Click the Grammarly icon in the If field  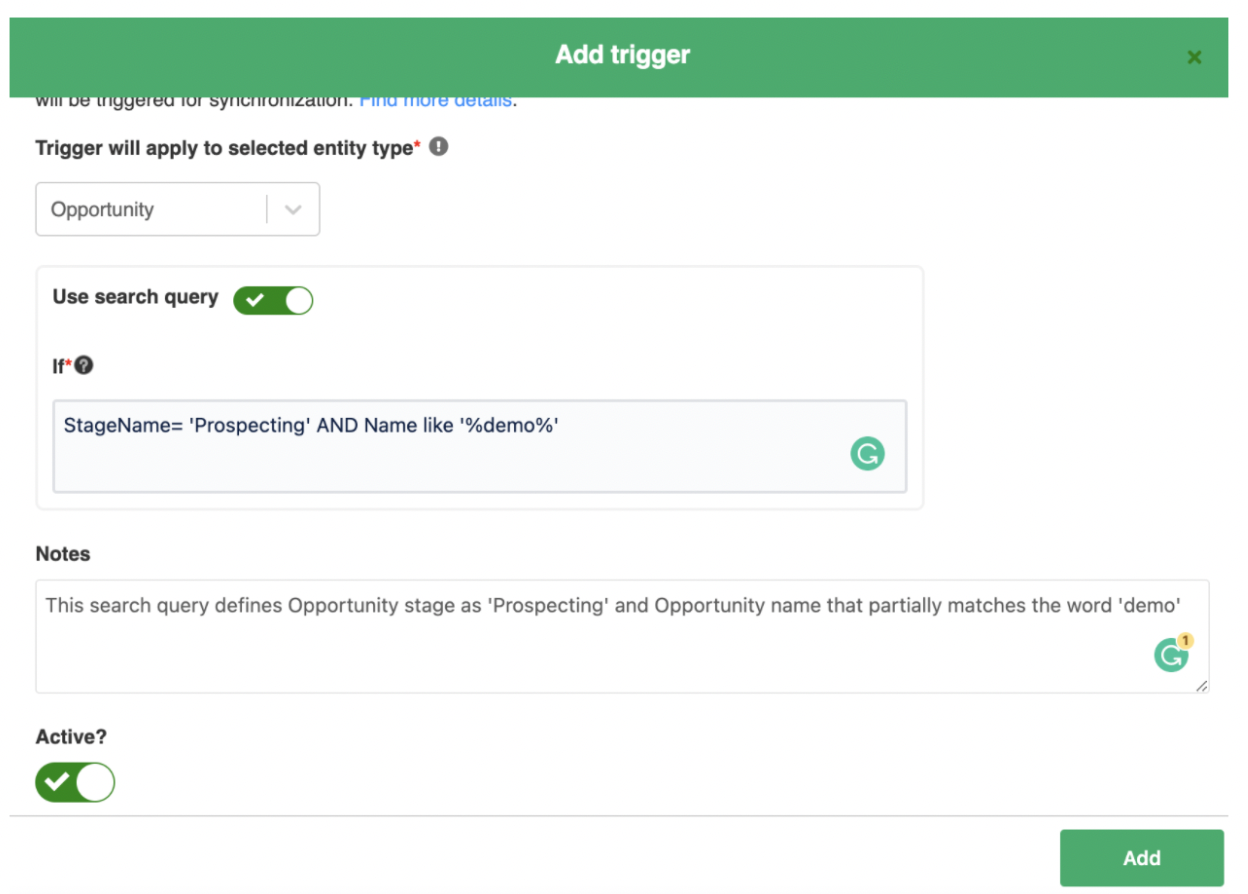coord(867,455)
